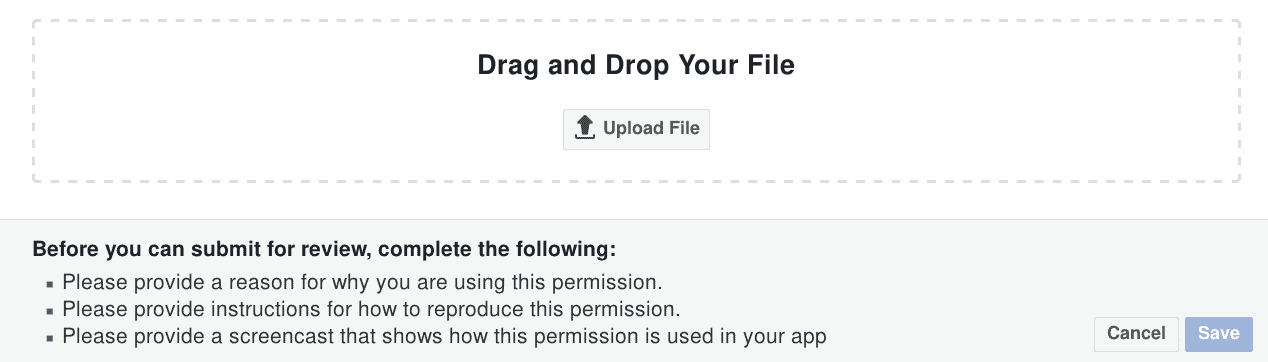Click the disabled Save button
Viewport: 1268px width, 362px height.
tap(1219, 334)
